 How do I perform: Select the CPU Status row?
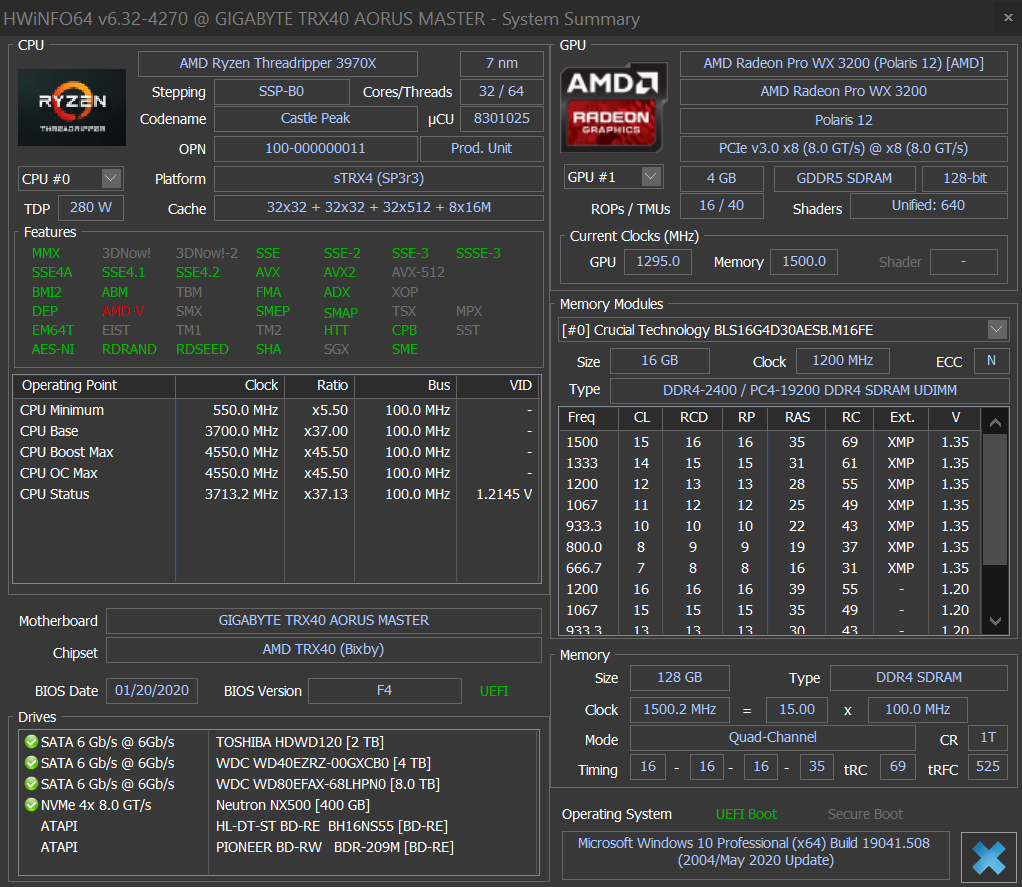tap(276, 494)
